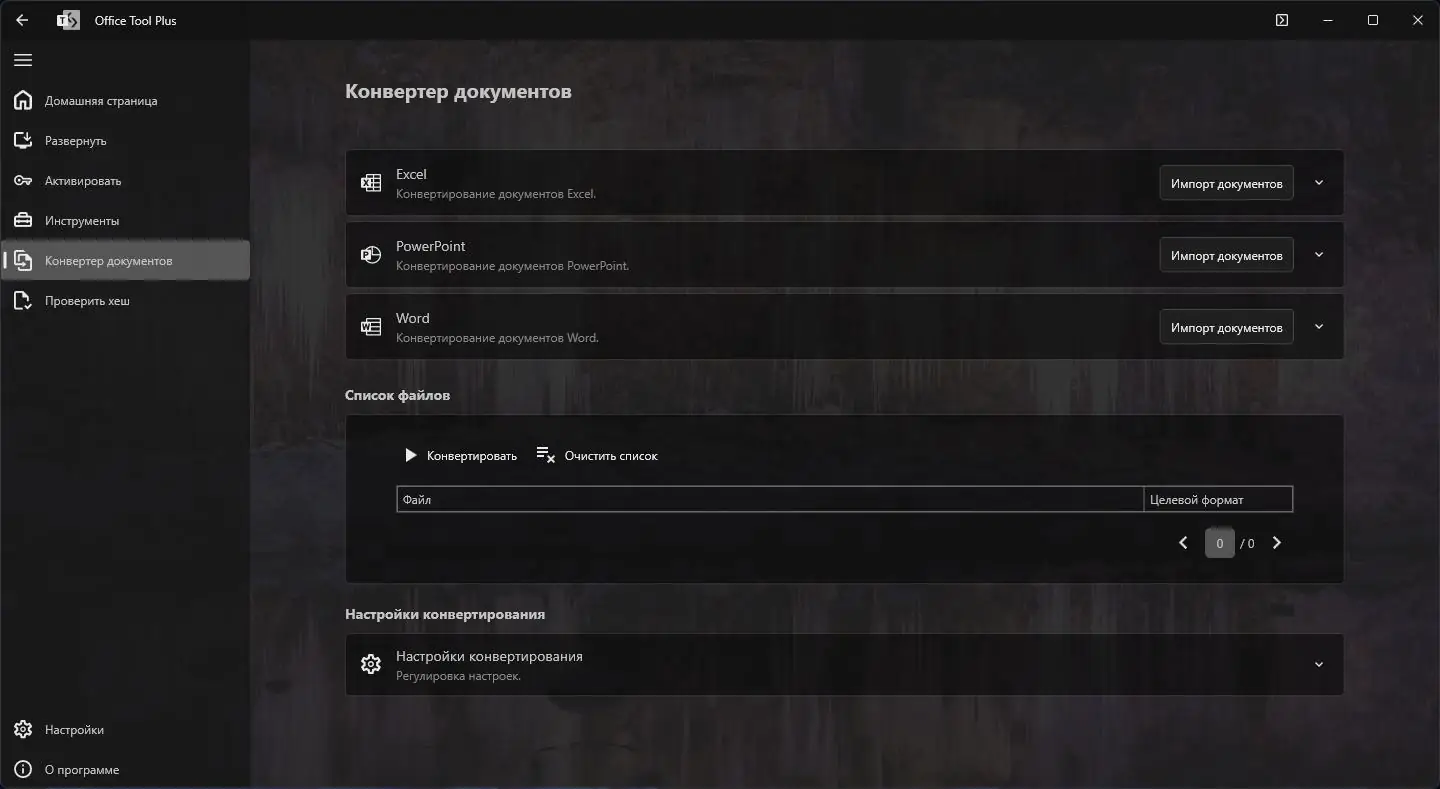The image size is (1440, 789).
Task: Open Настройки in the sidebar
Action: [x=125, y=730]
